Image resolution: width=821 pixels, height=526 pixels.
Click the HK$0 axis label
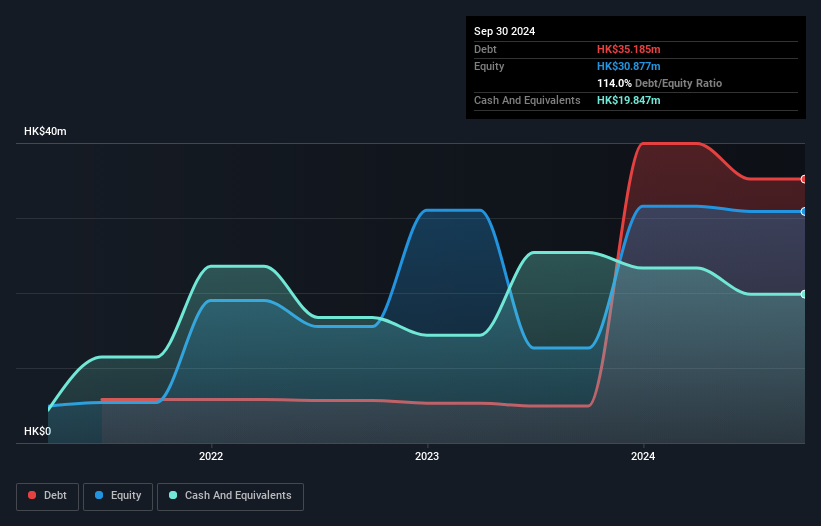[x=38, y=431]
